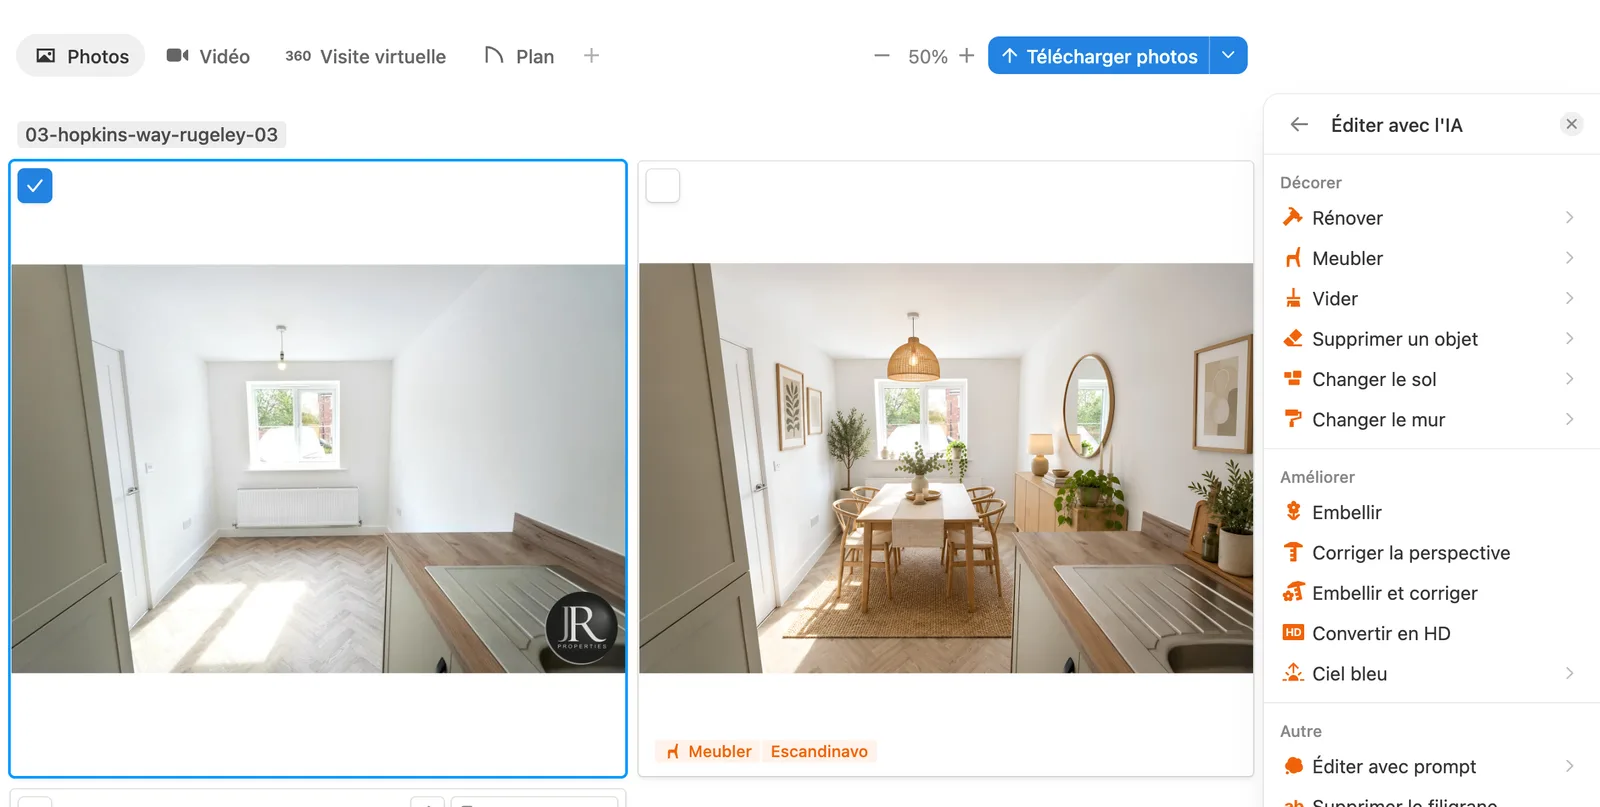Click the HD icon for Convertir en HD
Viewport: 1600px width, 807px height.
pyautogui.click(x=1293, y=633)
